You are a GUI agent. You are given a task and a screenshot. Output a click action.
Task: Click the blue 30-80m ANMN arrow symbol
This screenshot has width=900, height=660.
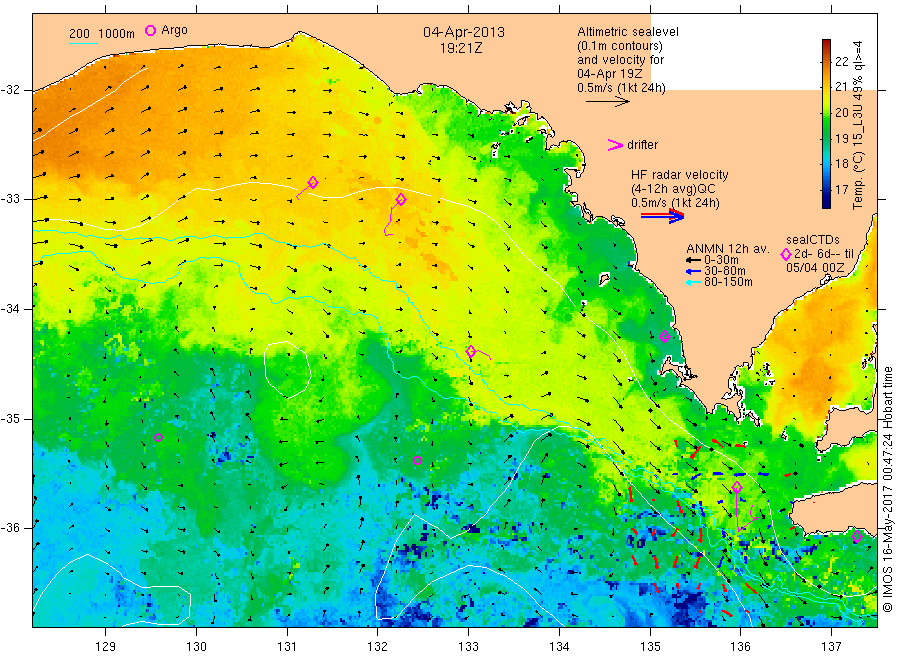coord(693,271)
